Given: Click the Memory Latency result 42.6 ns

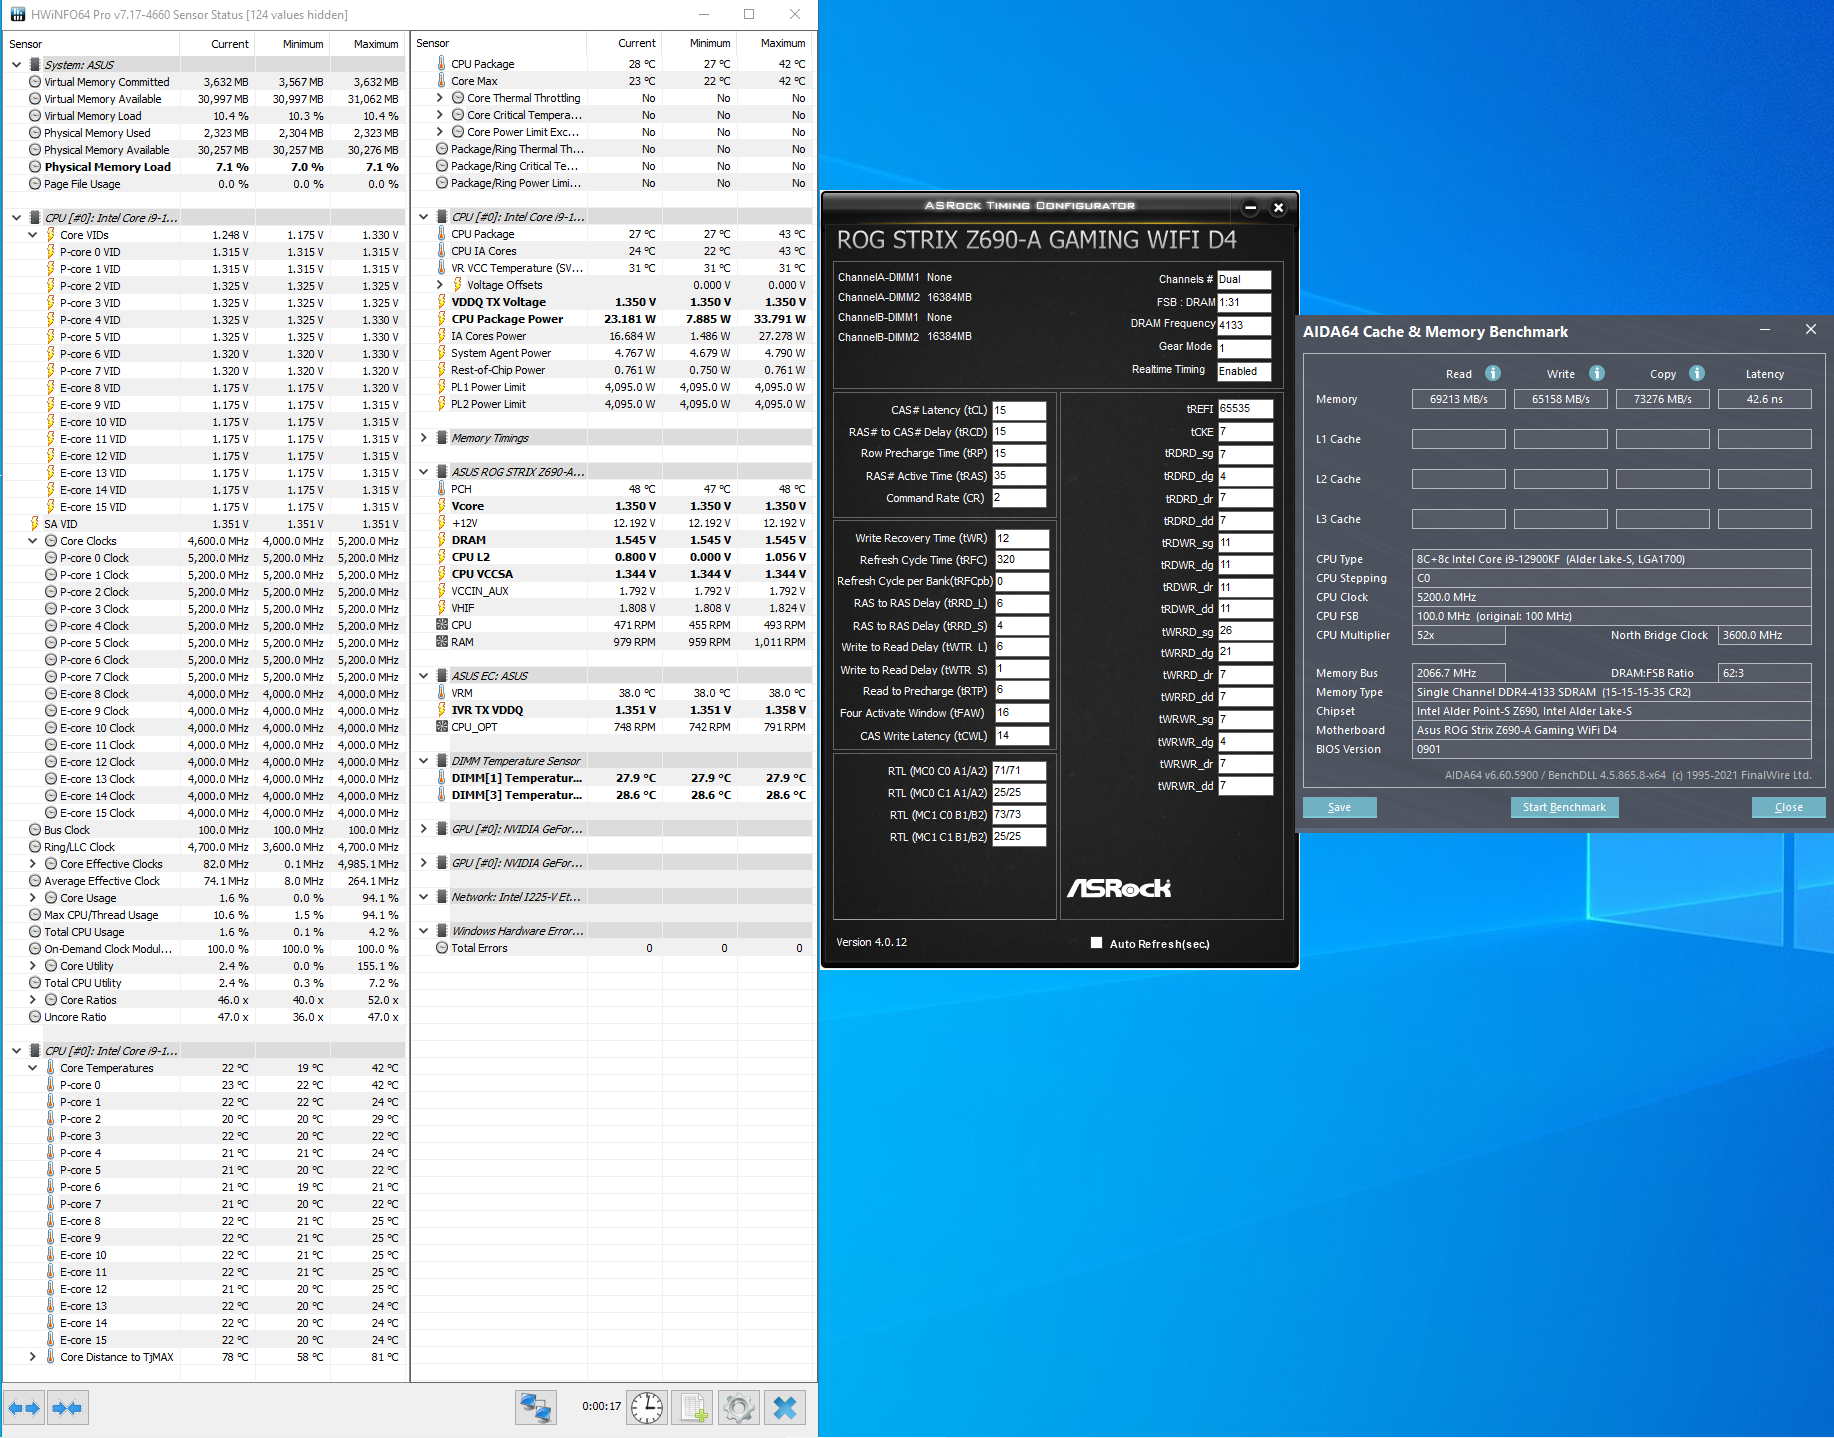Looking at the screenshot, I should [1764, 399].
